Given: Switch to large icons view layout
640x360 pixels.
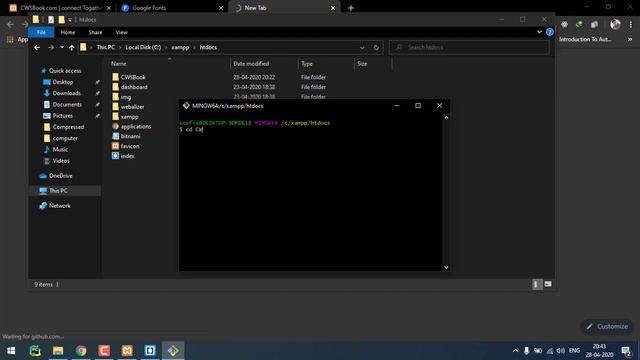Looking at the screenshot, I should pos(548,284).
